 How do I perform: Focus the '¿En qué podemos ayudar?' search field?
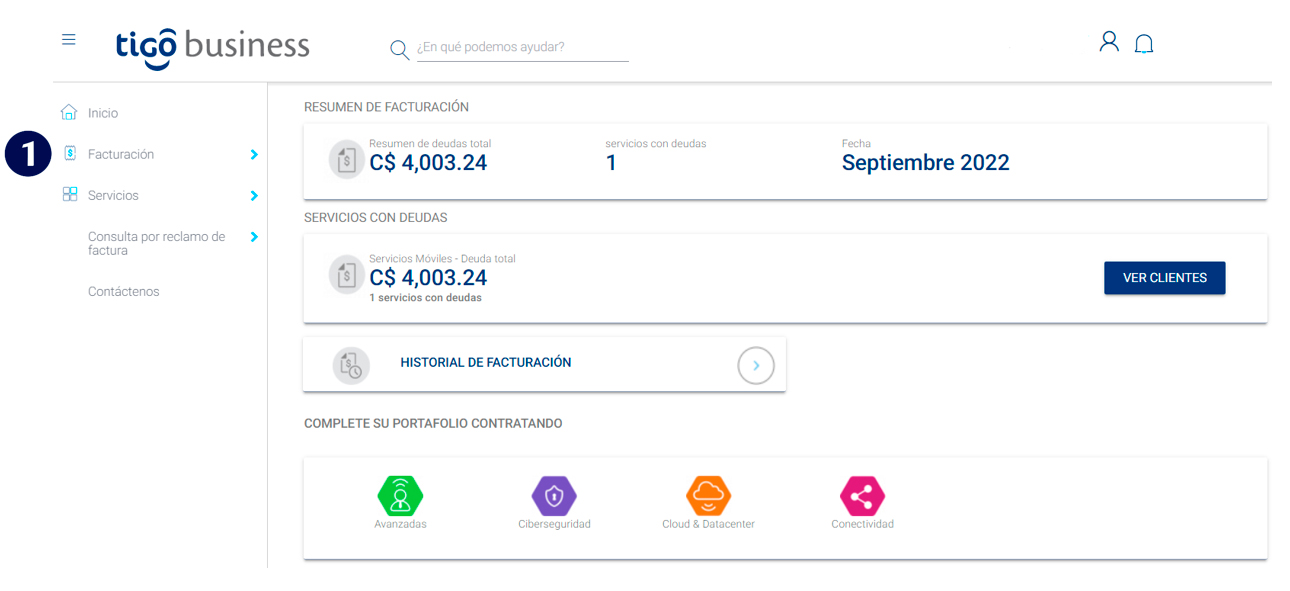click(x=523, y=47)
